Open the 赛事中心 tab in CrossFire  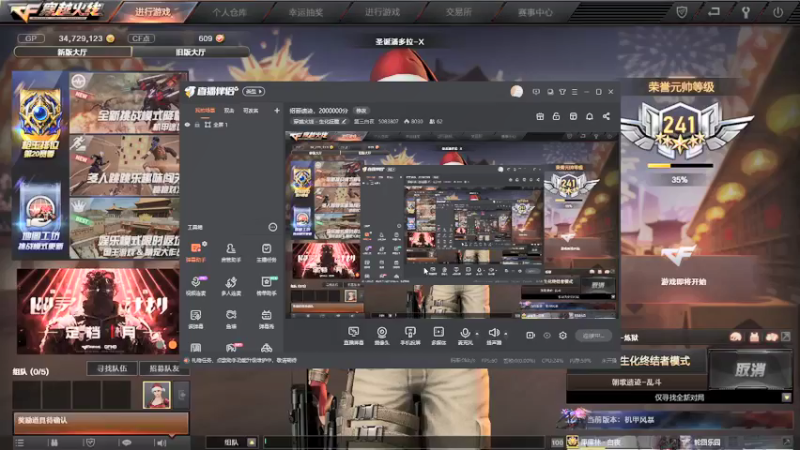click(x=535, y=12)
